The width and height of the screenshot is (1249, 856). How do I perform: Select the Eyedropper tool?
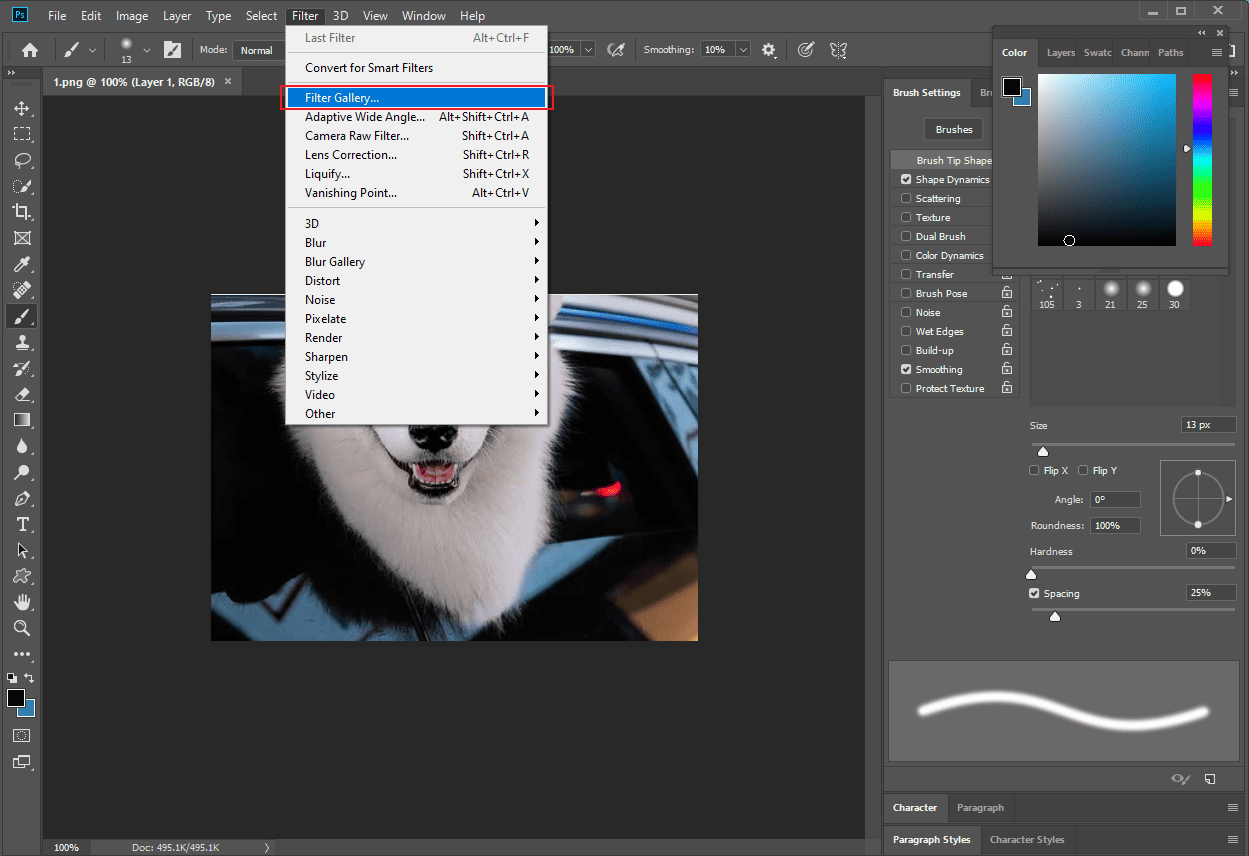coord(22,264)
